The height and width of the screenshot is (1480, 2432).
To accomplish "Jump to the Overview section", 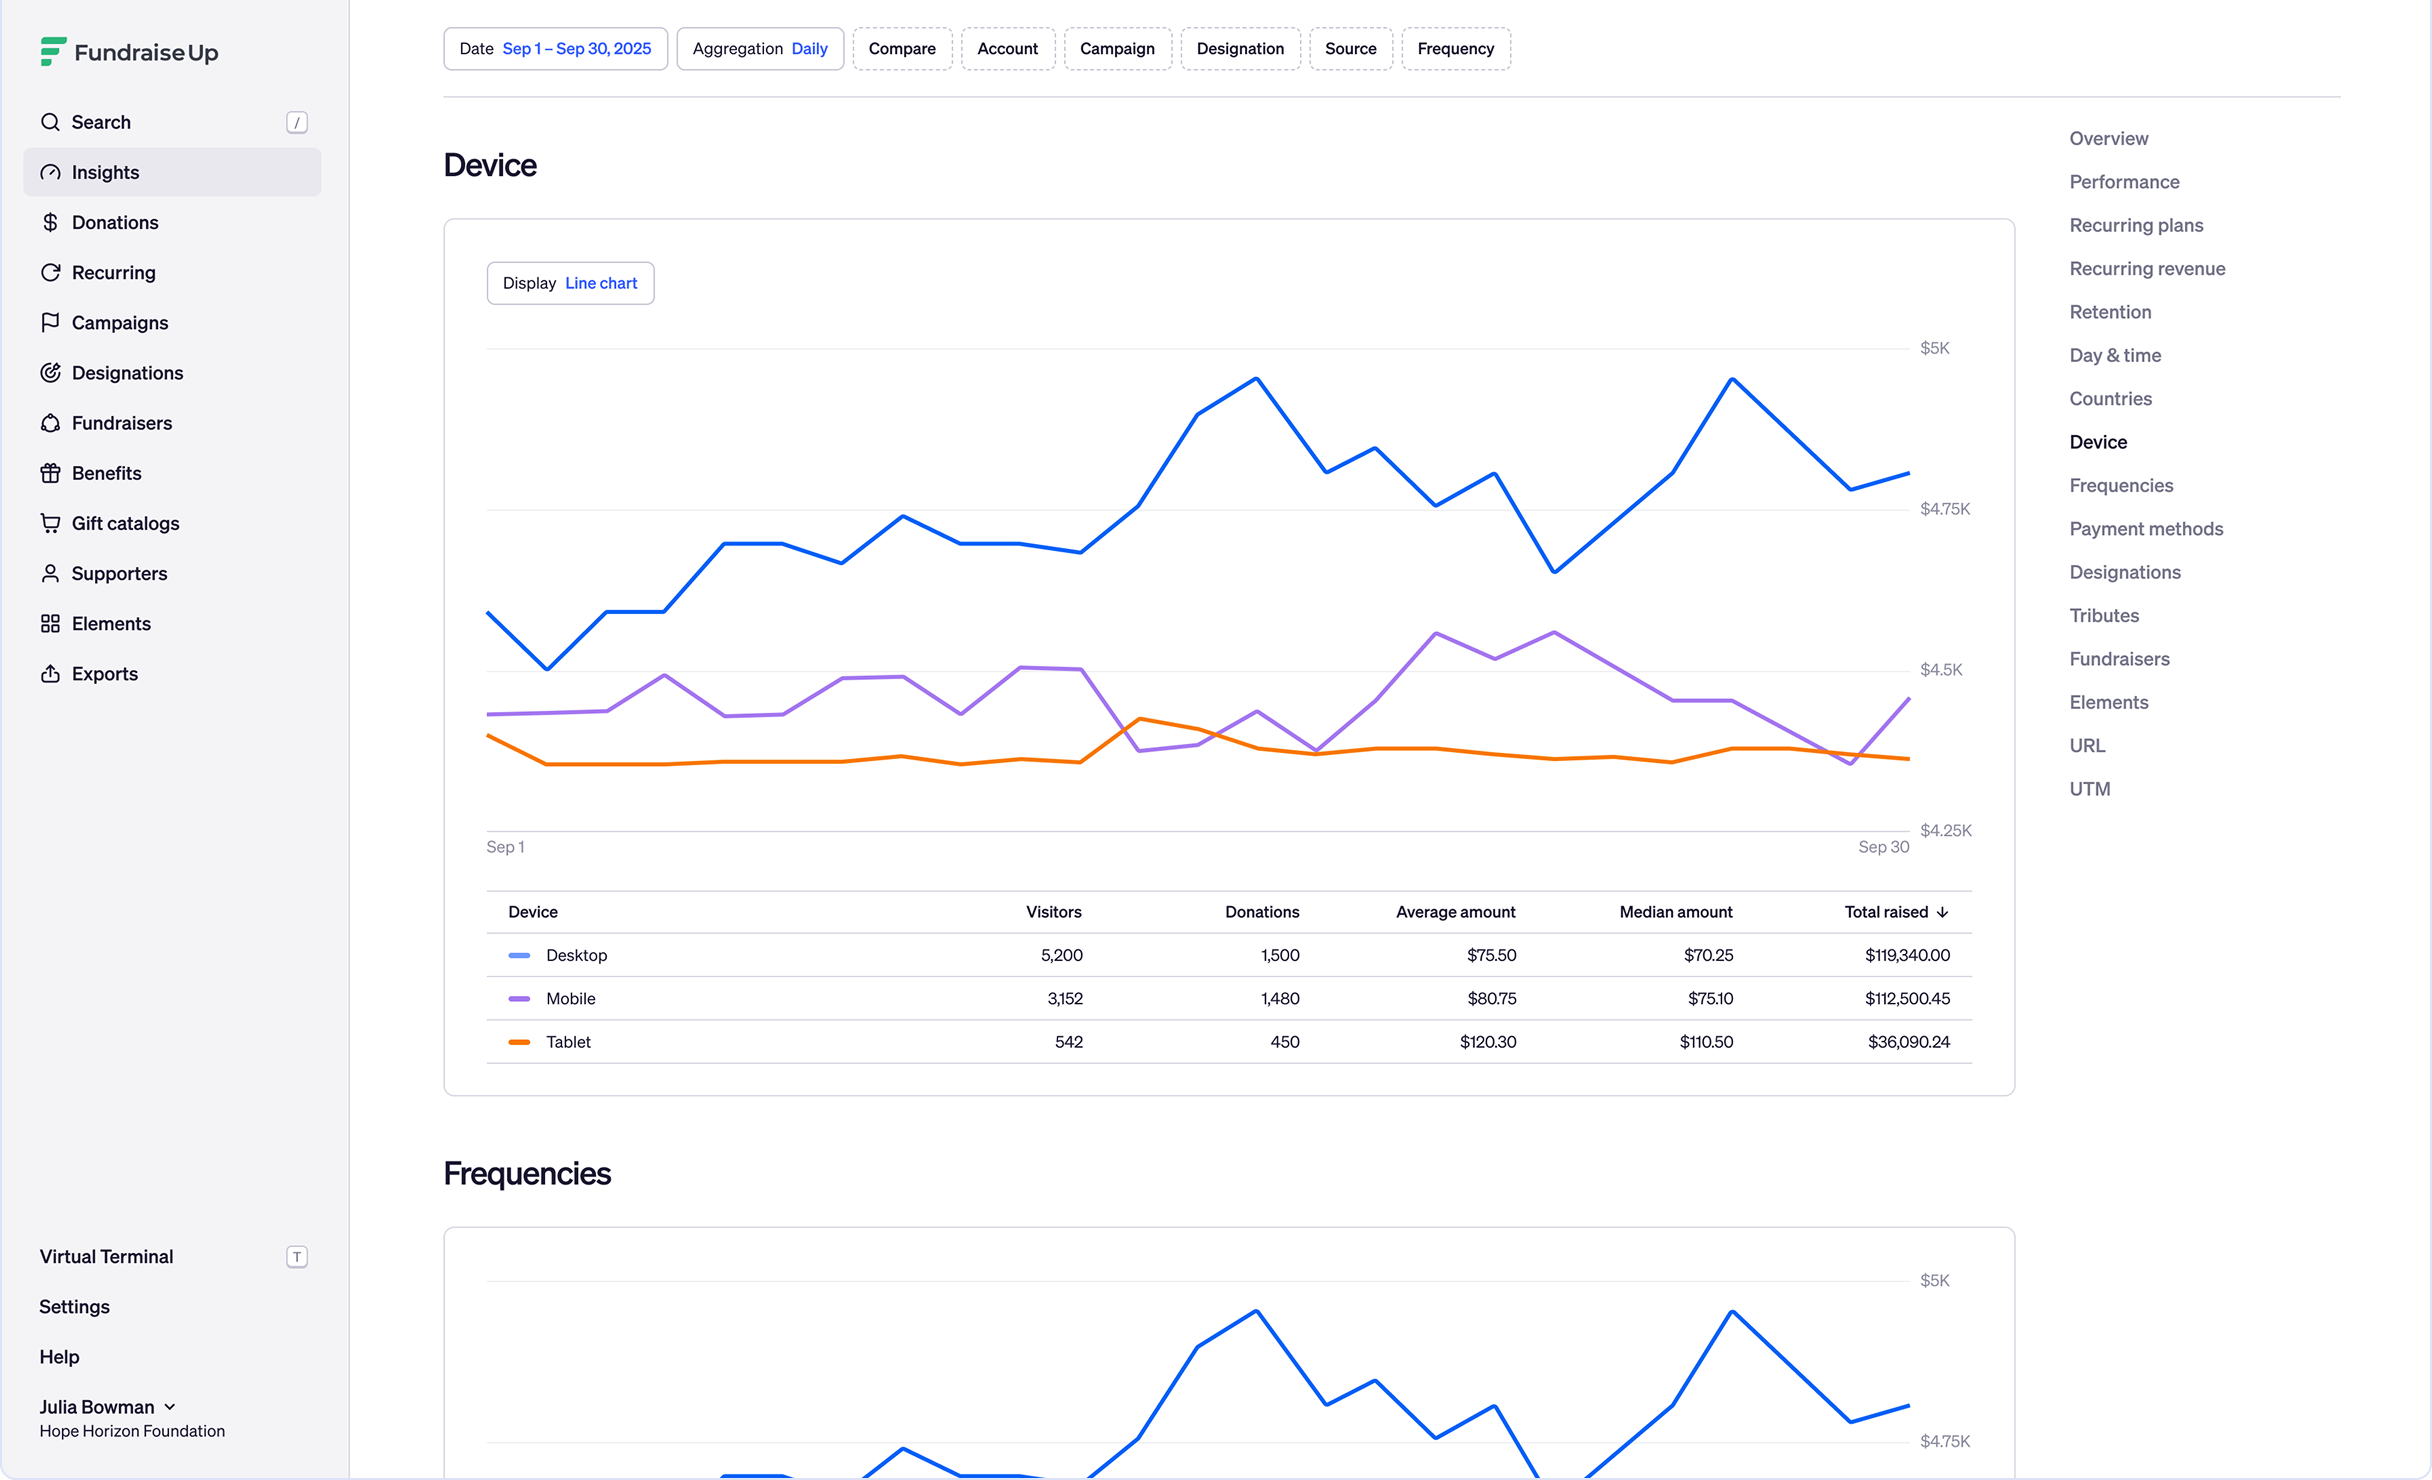I will [x=2109, y=138].
